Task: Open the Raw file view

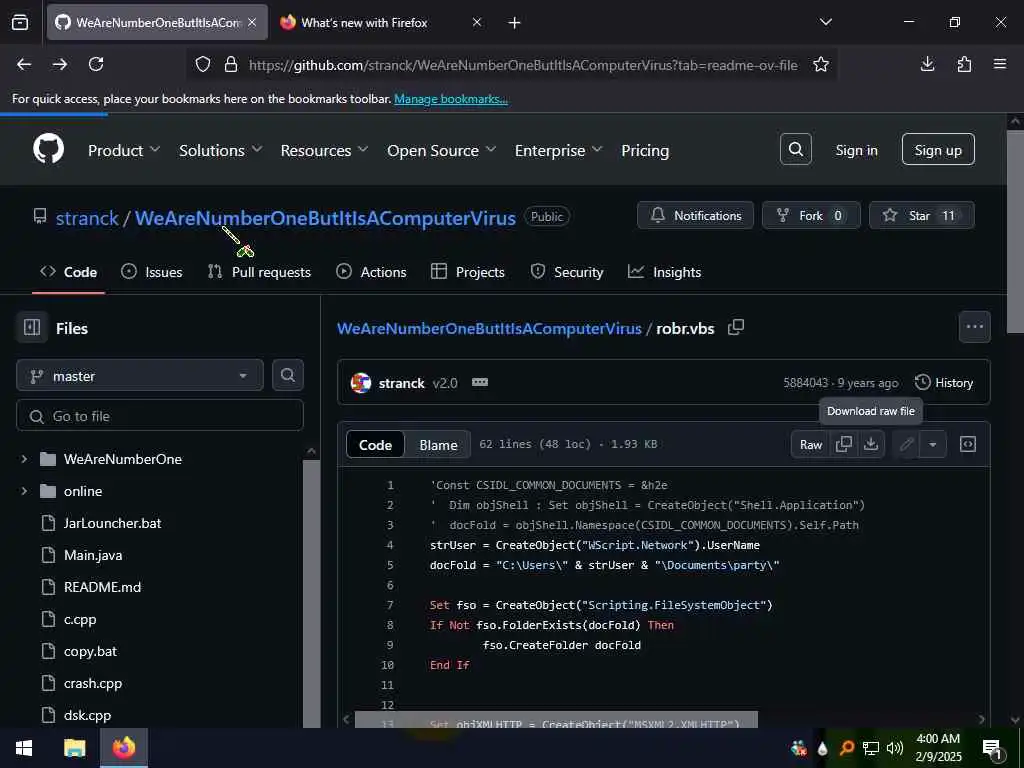Action: [810, 444]
